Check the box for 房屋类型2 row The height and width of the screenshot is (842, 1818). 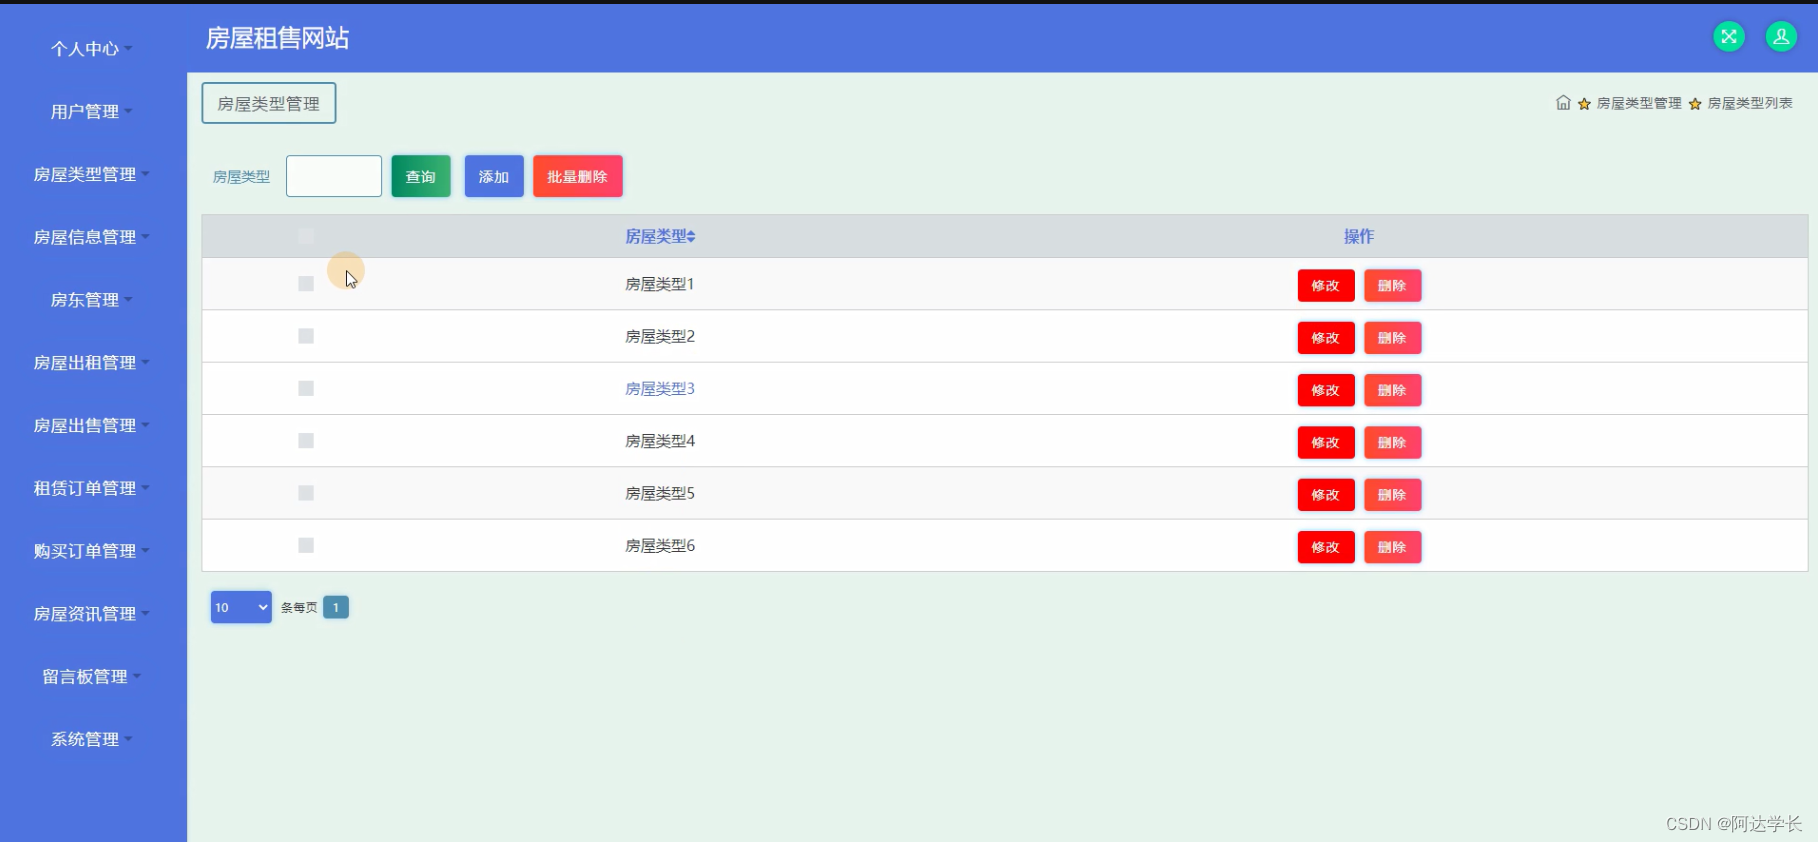[x=306, y=336]
